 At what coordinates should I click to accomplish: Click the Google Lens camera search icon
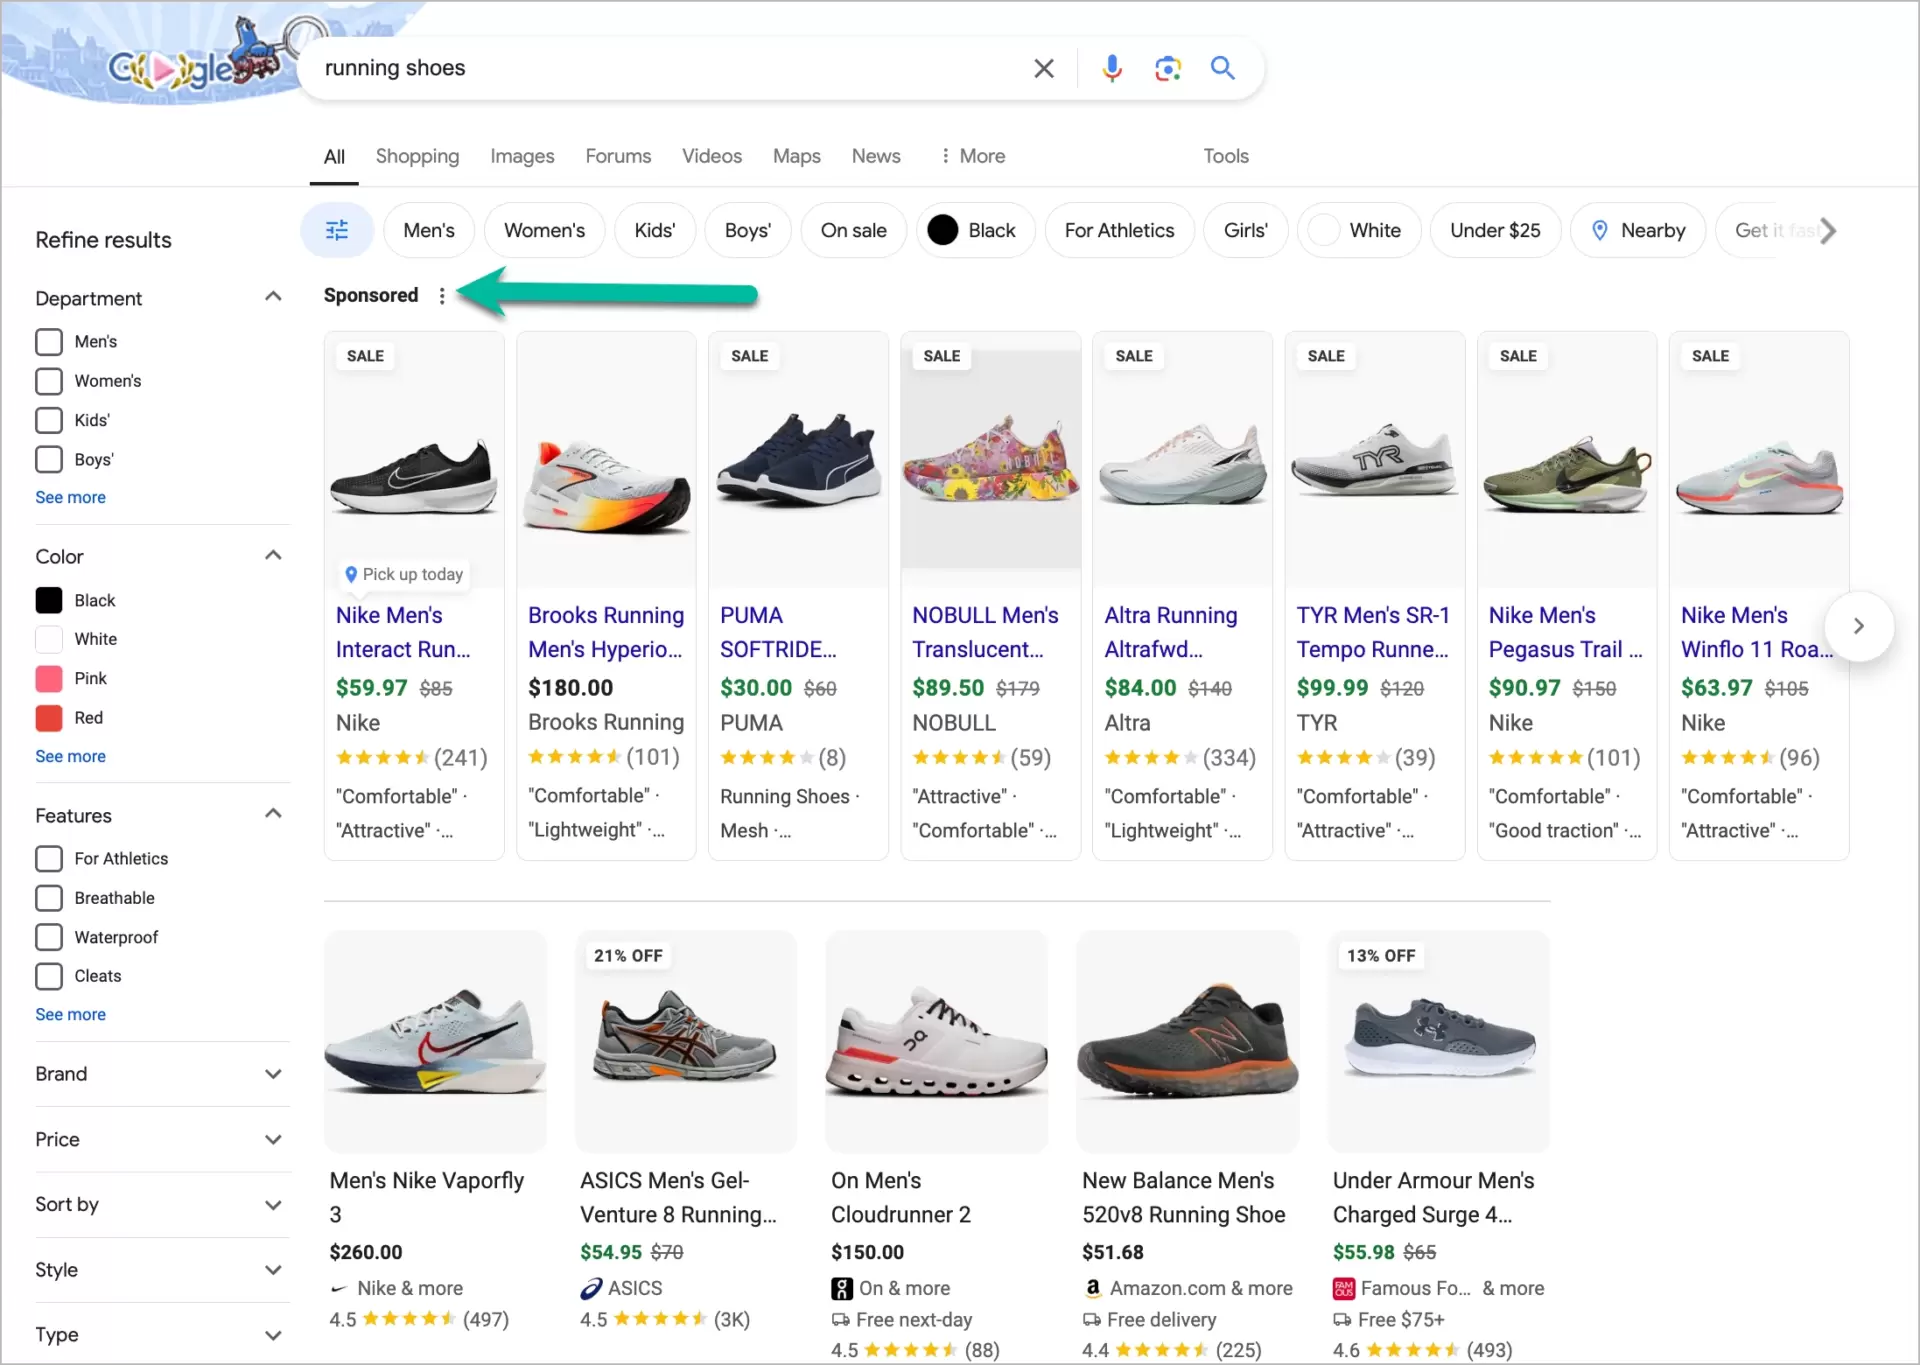point(1168,68)
